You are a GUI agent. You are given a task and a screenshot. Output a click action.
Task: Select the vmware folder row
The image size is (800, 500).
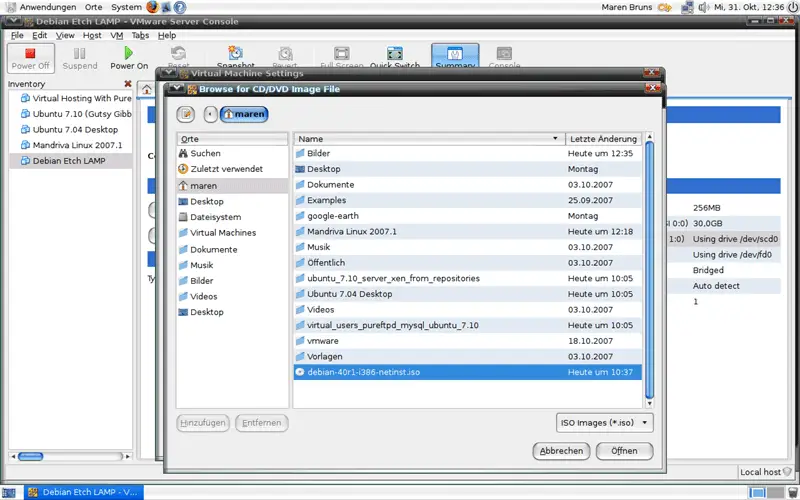[468, 341]
